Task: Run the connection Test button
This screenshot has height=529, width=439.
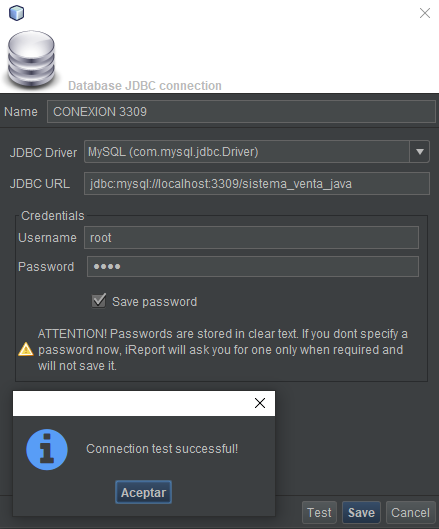Action: [x=319, y=512]
